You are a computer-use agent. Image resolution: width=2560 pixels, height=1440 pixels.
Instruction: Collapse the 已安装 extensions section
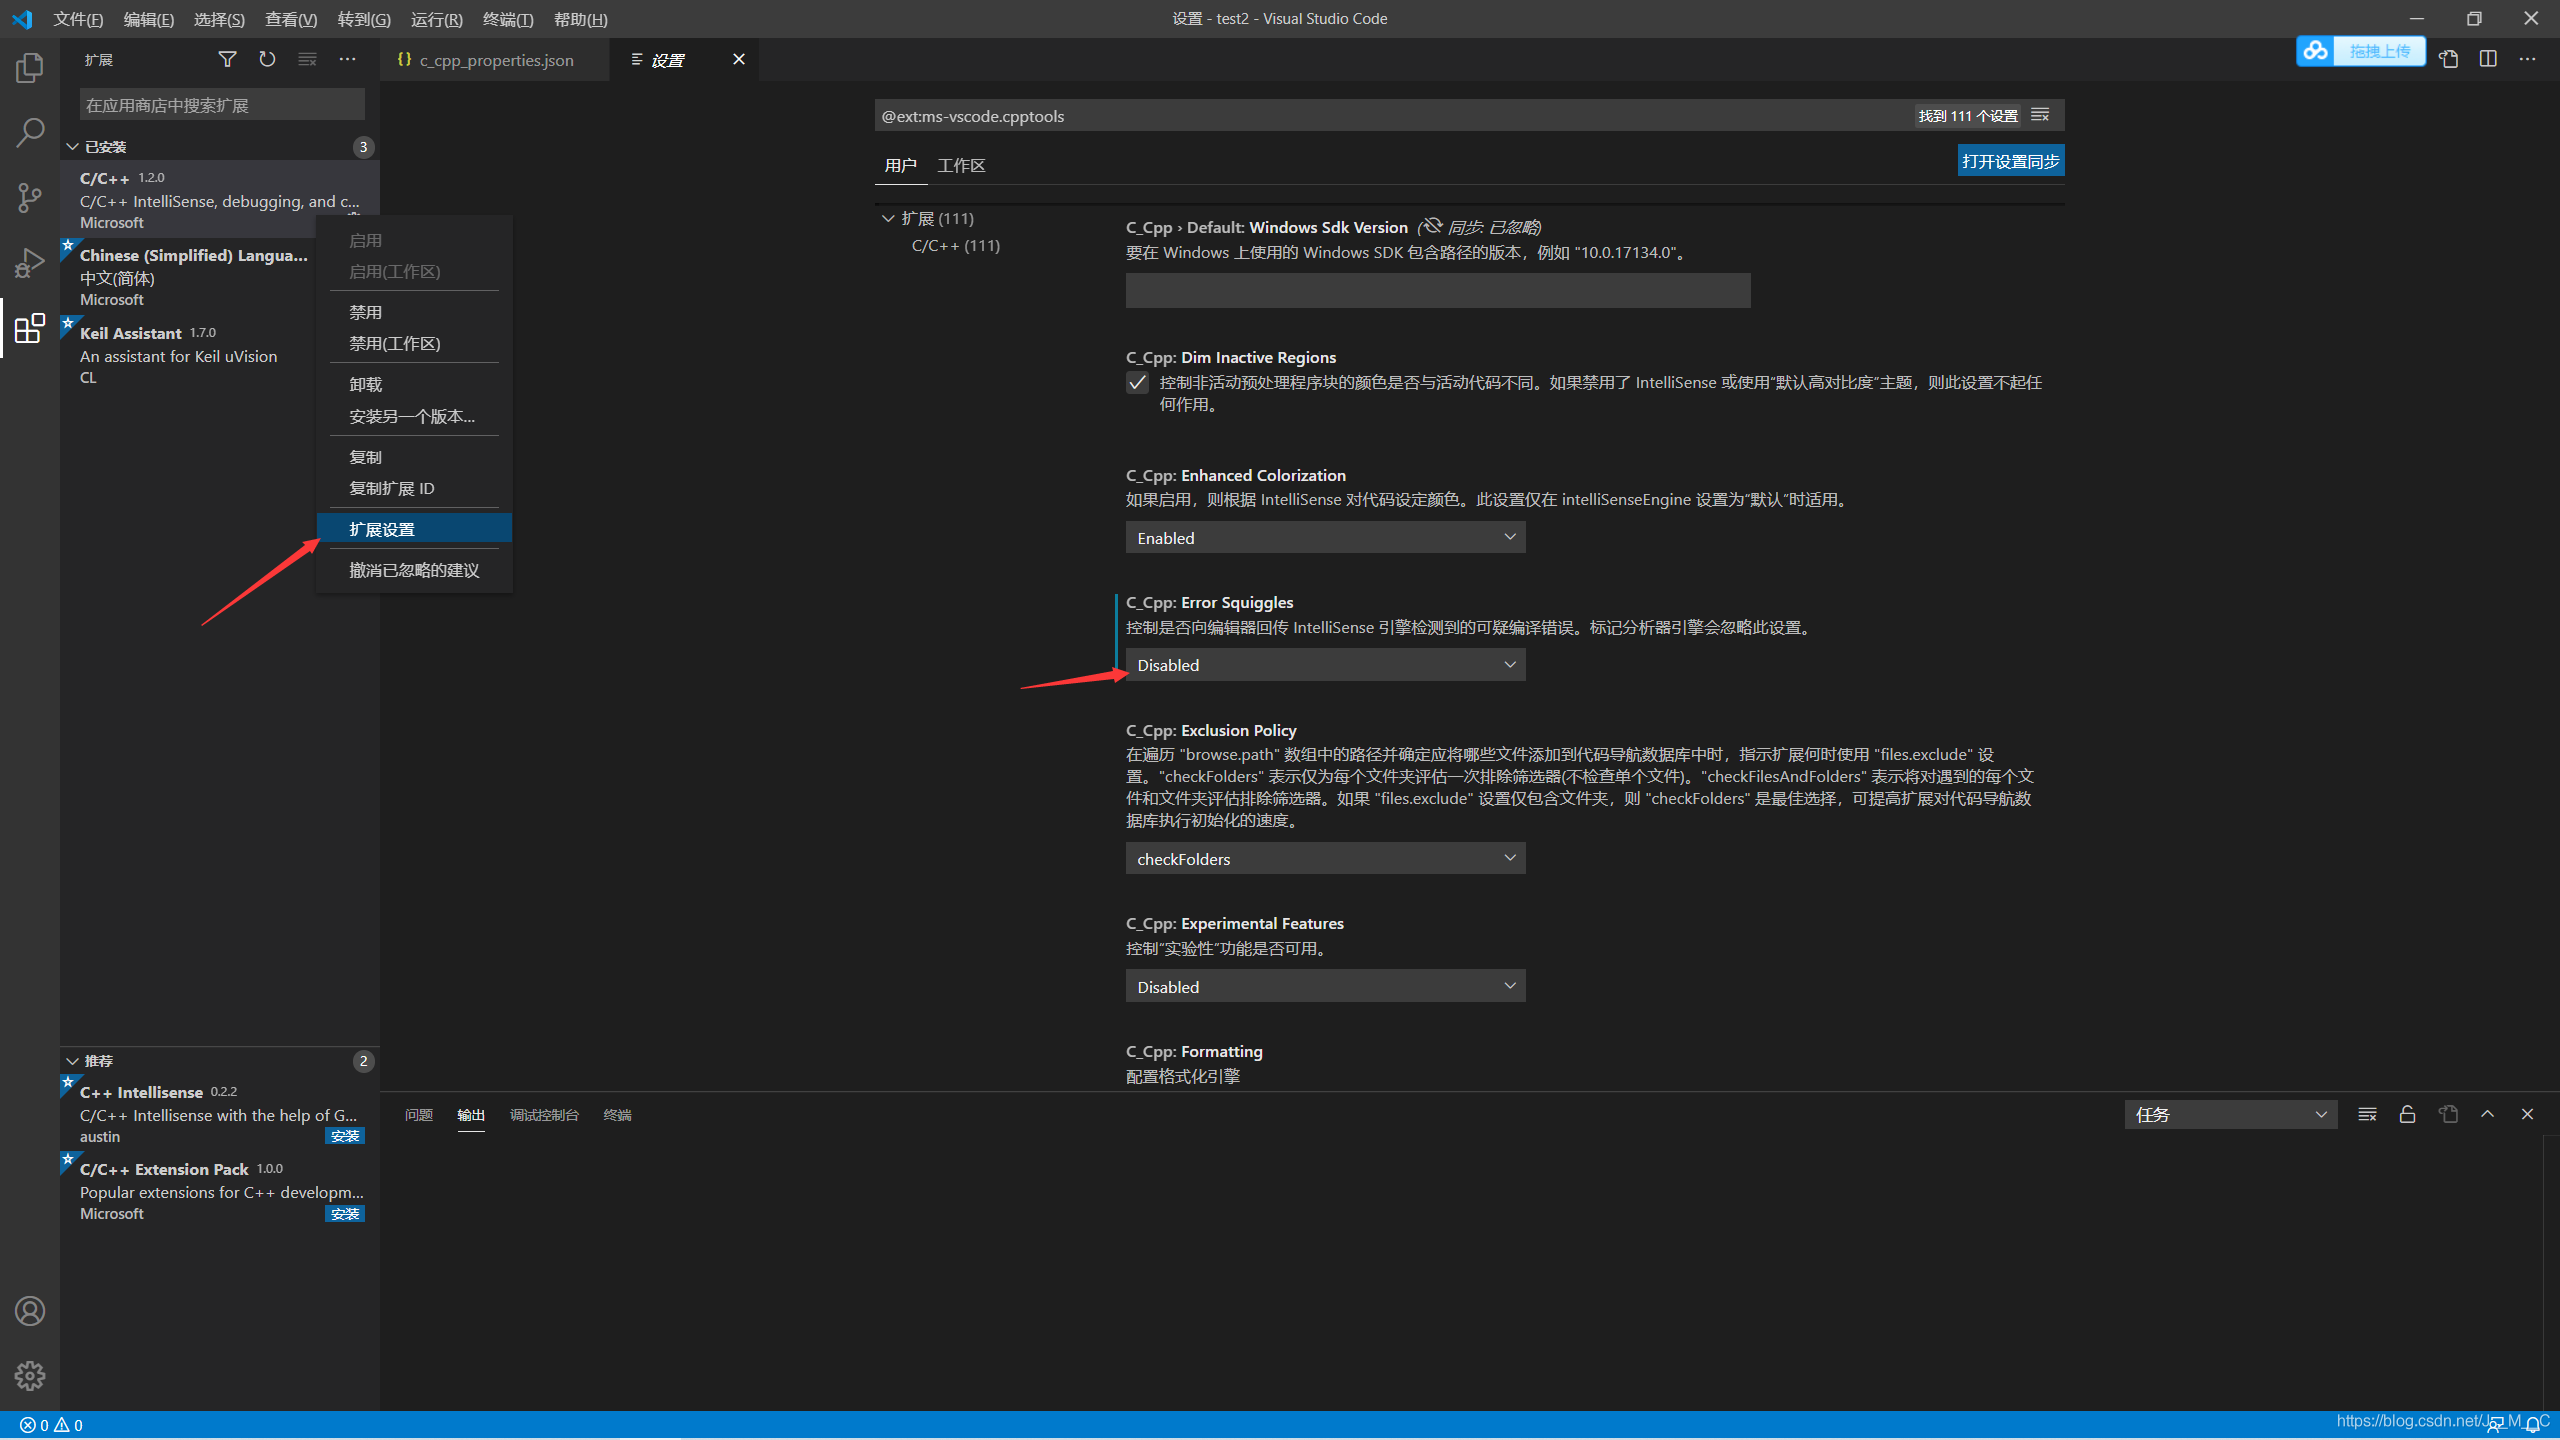click(220, 147)
